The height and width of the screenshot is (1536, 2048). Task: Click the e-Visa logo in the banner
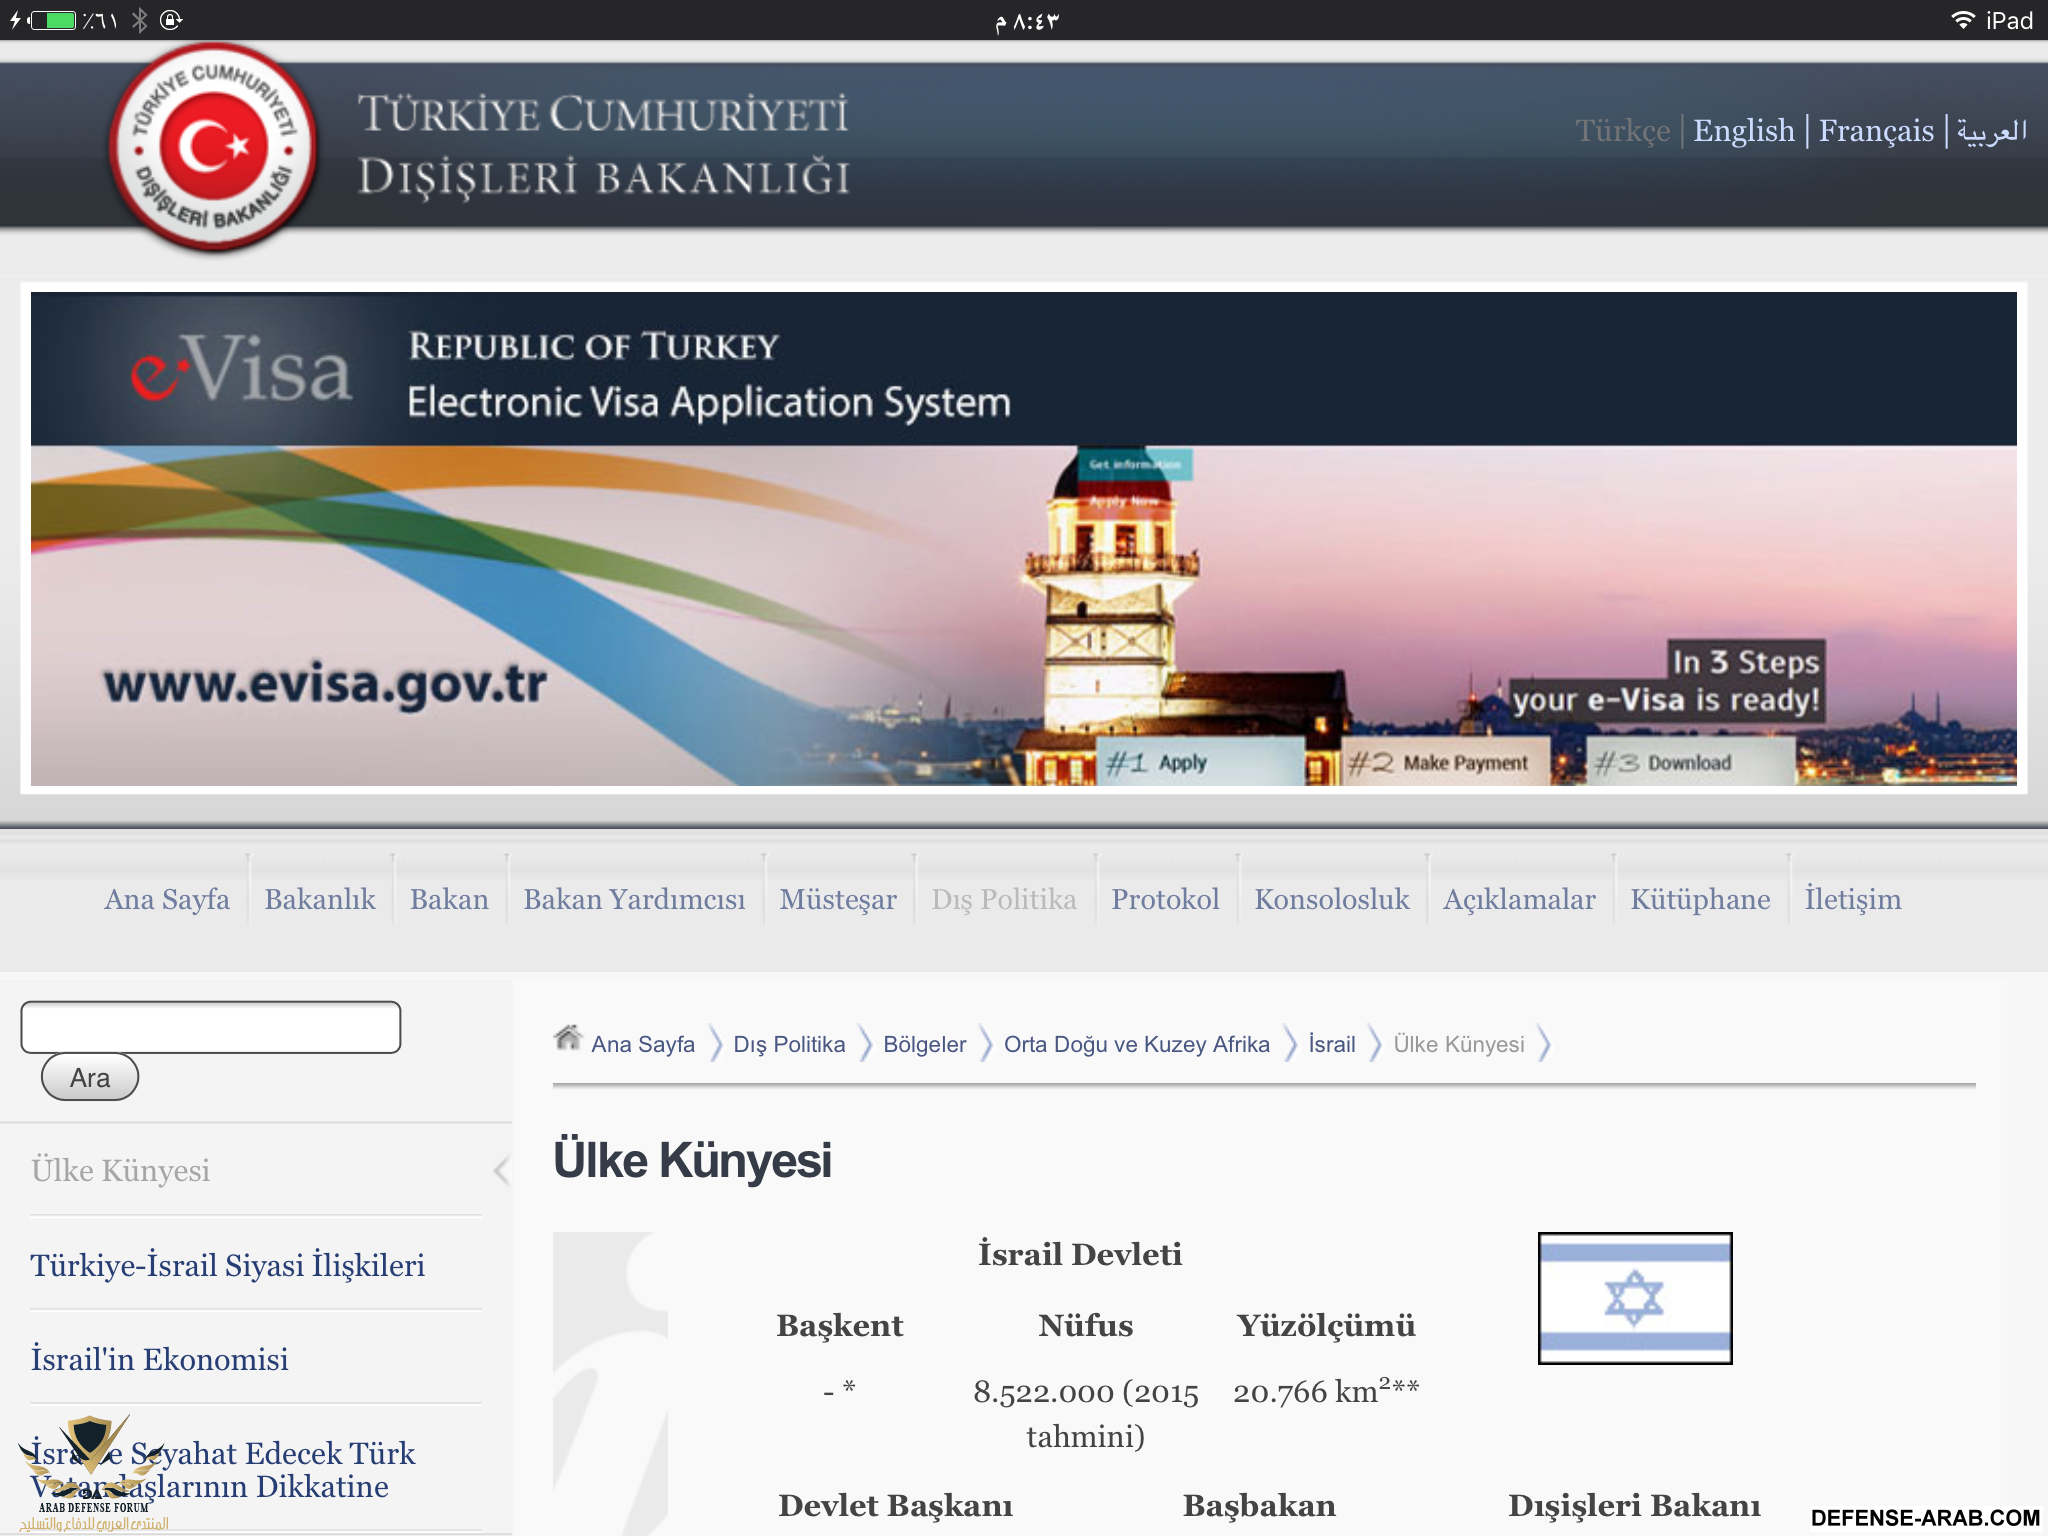pos(242,370)
